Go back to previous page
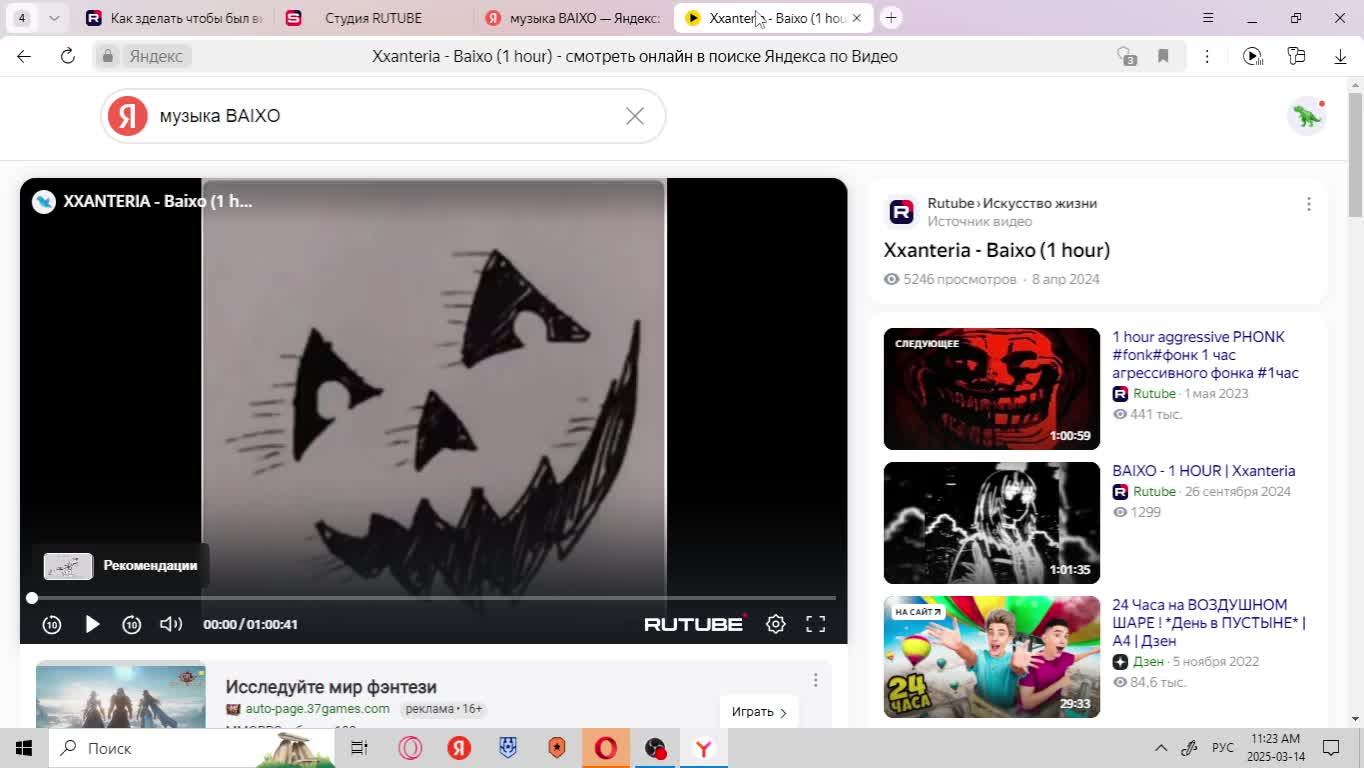 pyautogui.click(x=24, y=56)
